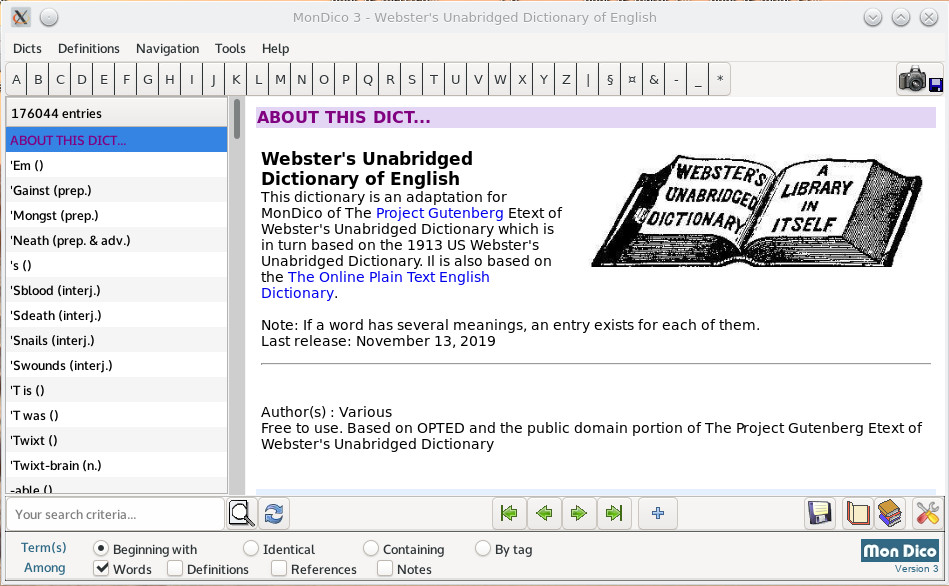Select letter Z in alphabet bar
This screenshot has width=949, height=586.
click(x=566, y=79)
